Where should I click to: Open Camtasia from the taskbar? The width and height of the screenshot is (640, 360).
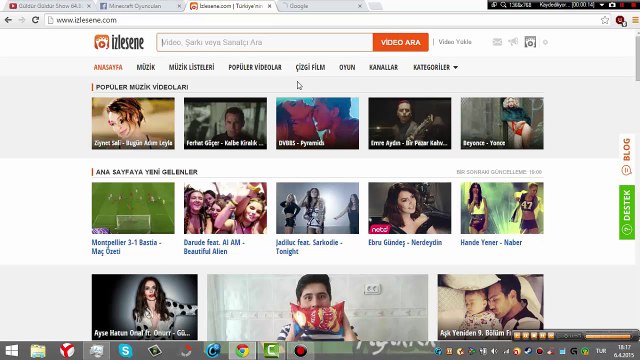(x=271, y=351)
